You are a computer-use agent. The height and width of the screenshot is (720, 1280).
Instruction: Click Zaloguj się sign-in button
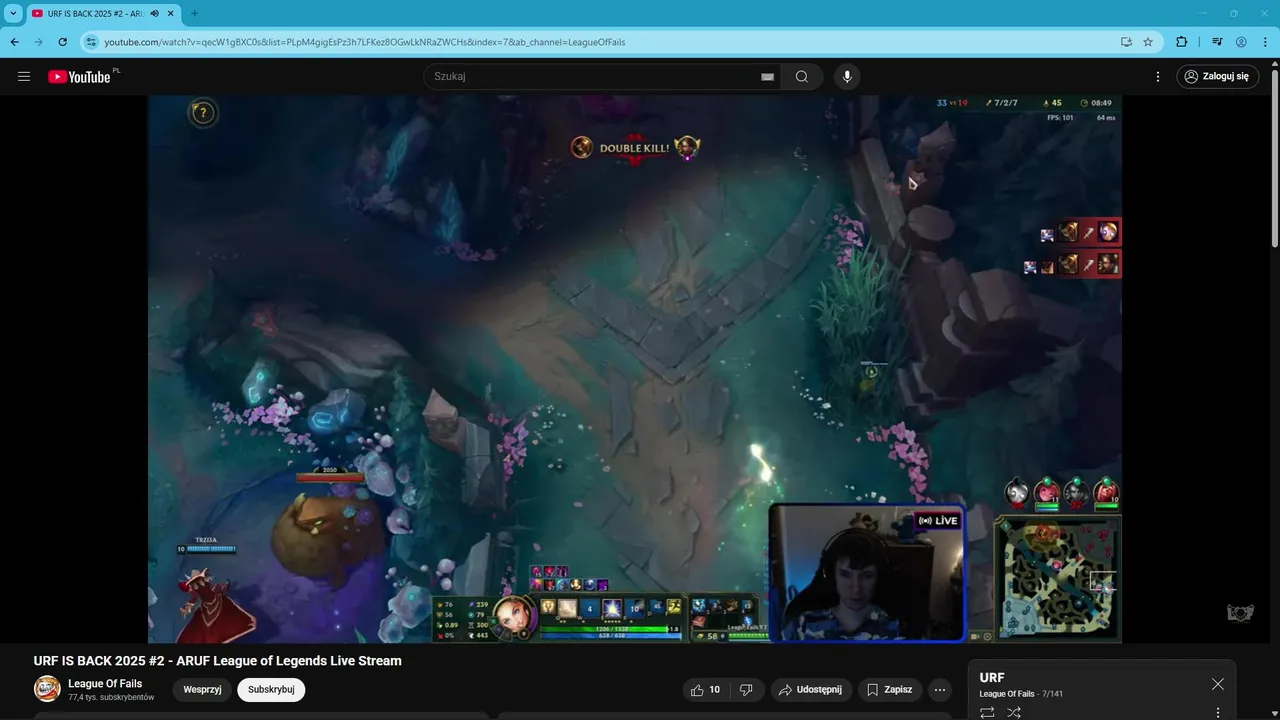[x=1217, y=77]
